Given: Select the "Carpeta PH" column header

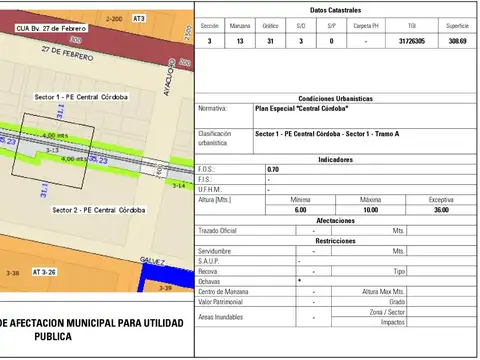Looking at the screenshot, I should [366, 26].
